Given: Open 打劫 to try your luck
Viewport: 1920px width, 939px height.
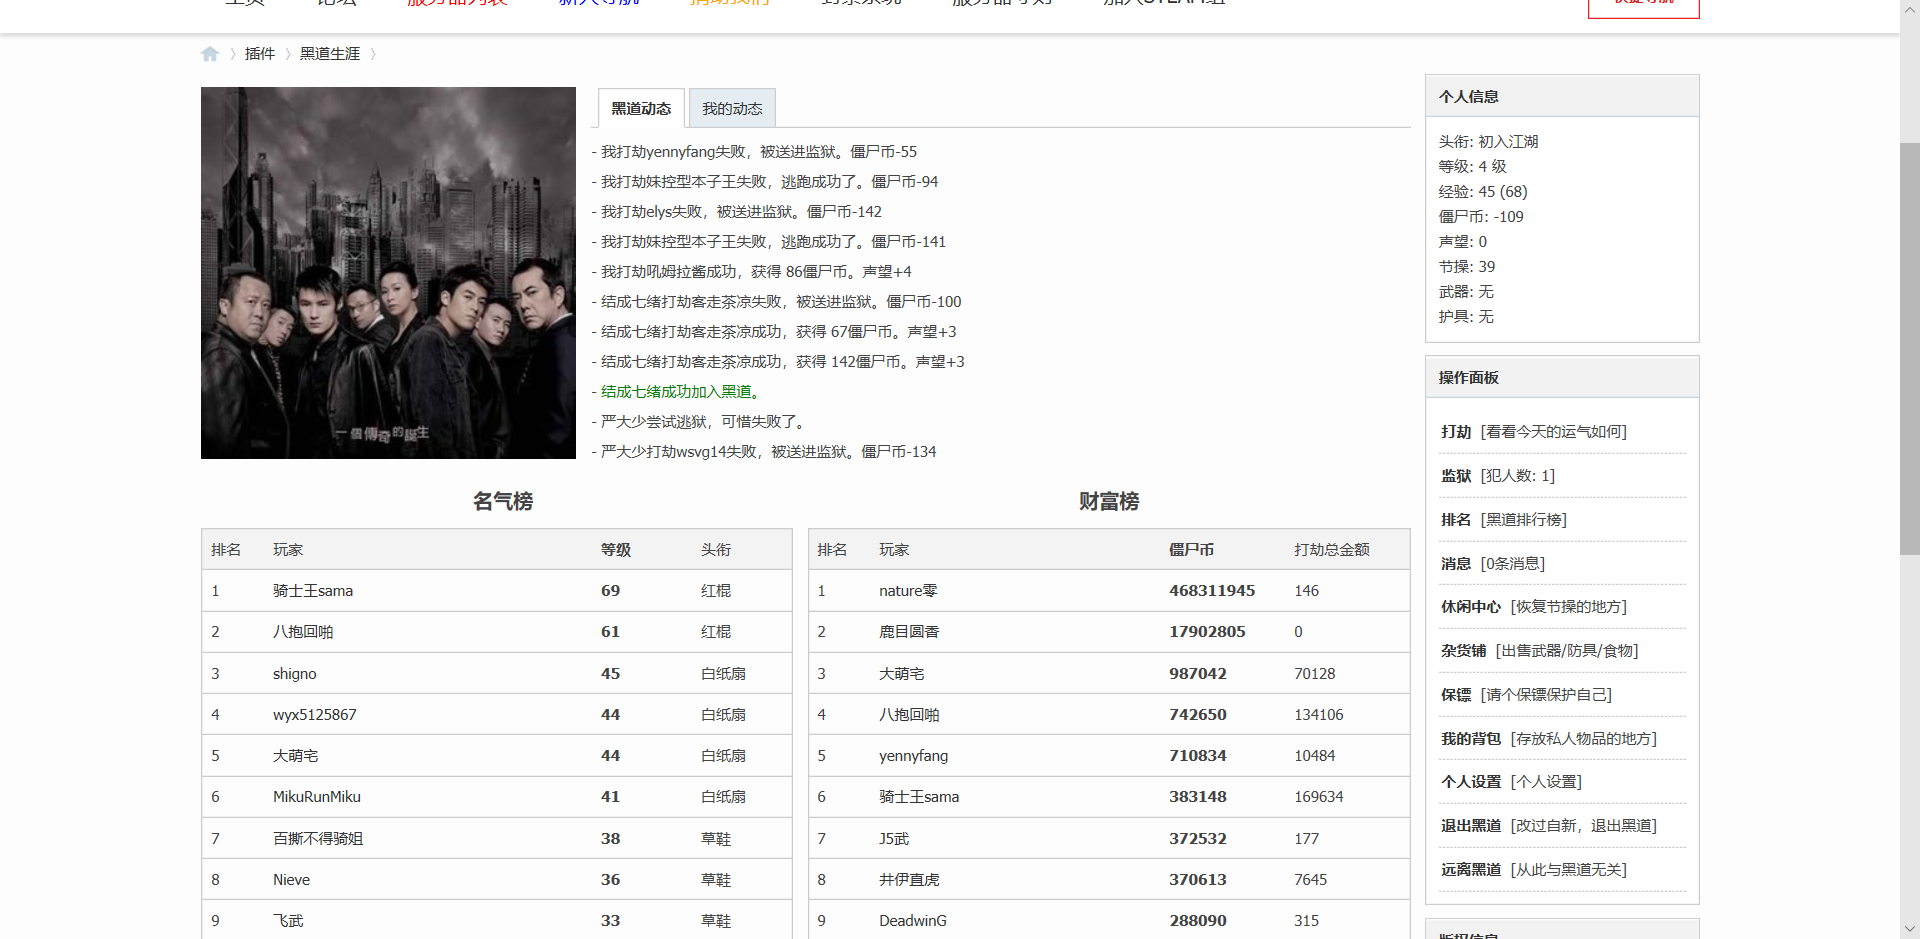Looking at the screenshot, I should point(1456,431).
